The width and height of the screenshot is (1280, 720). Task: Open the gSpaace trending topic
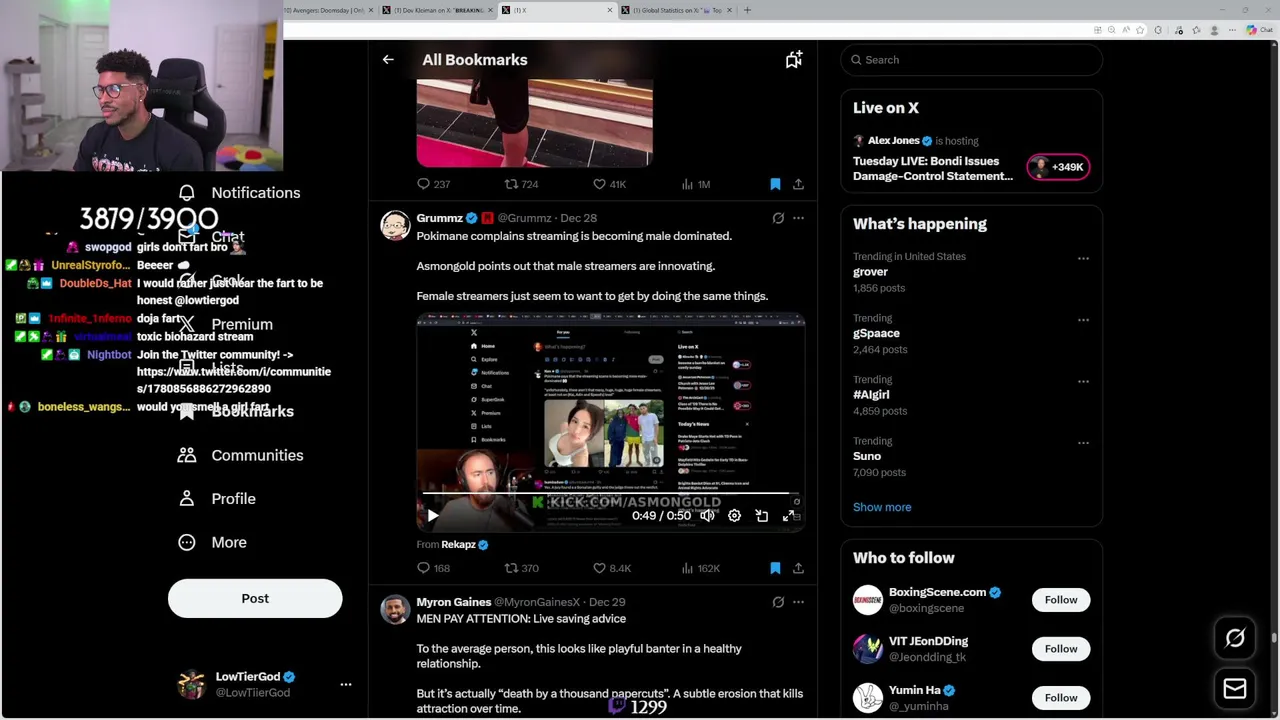876,333
